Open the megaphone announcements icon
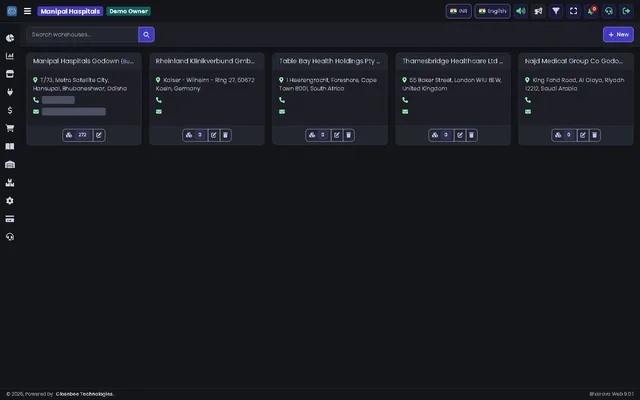 tap(538, 11)
